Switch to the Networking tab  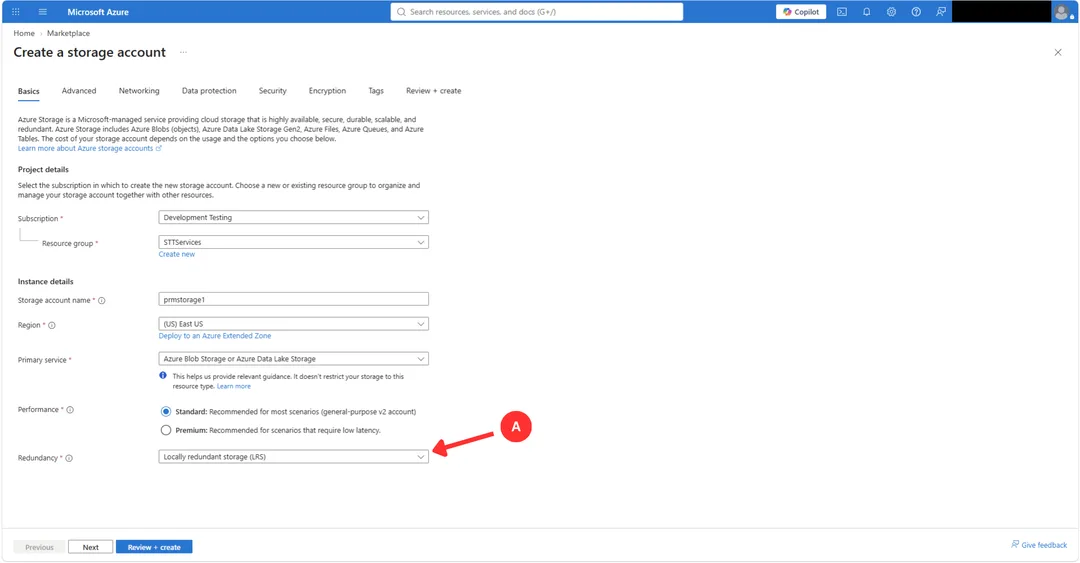pos(138,91)
